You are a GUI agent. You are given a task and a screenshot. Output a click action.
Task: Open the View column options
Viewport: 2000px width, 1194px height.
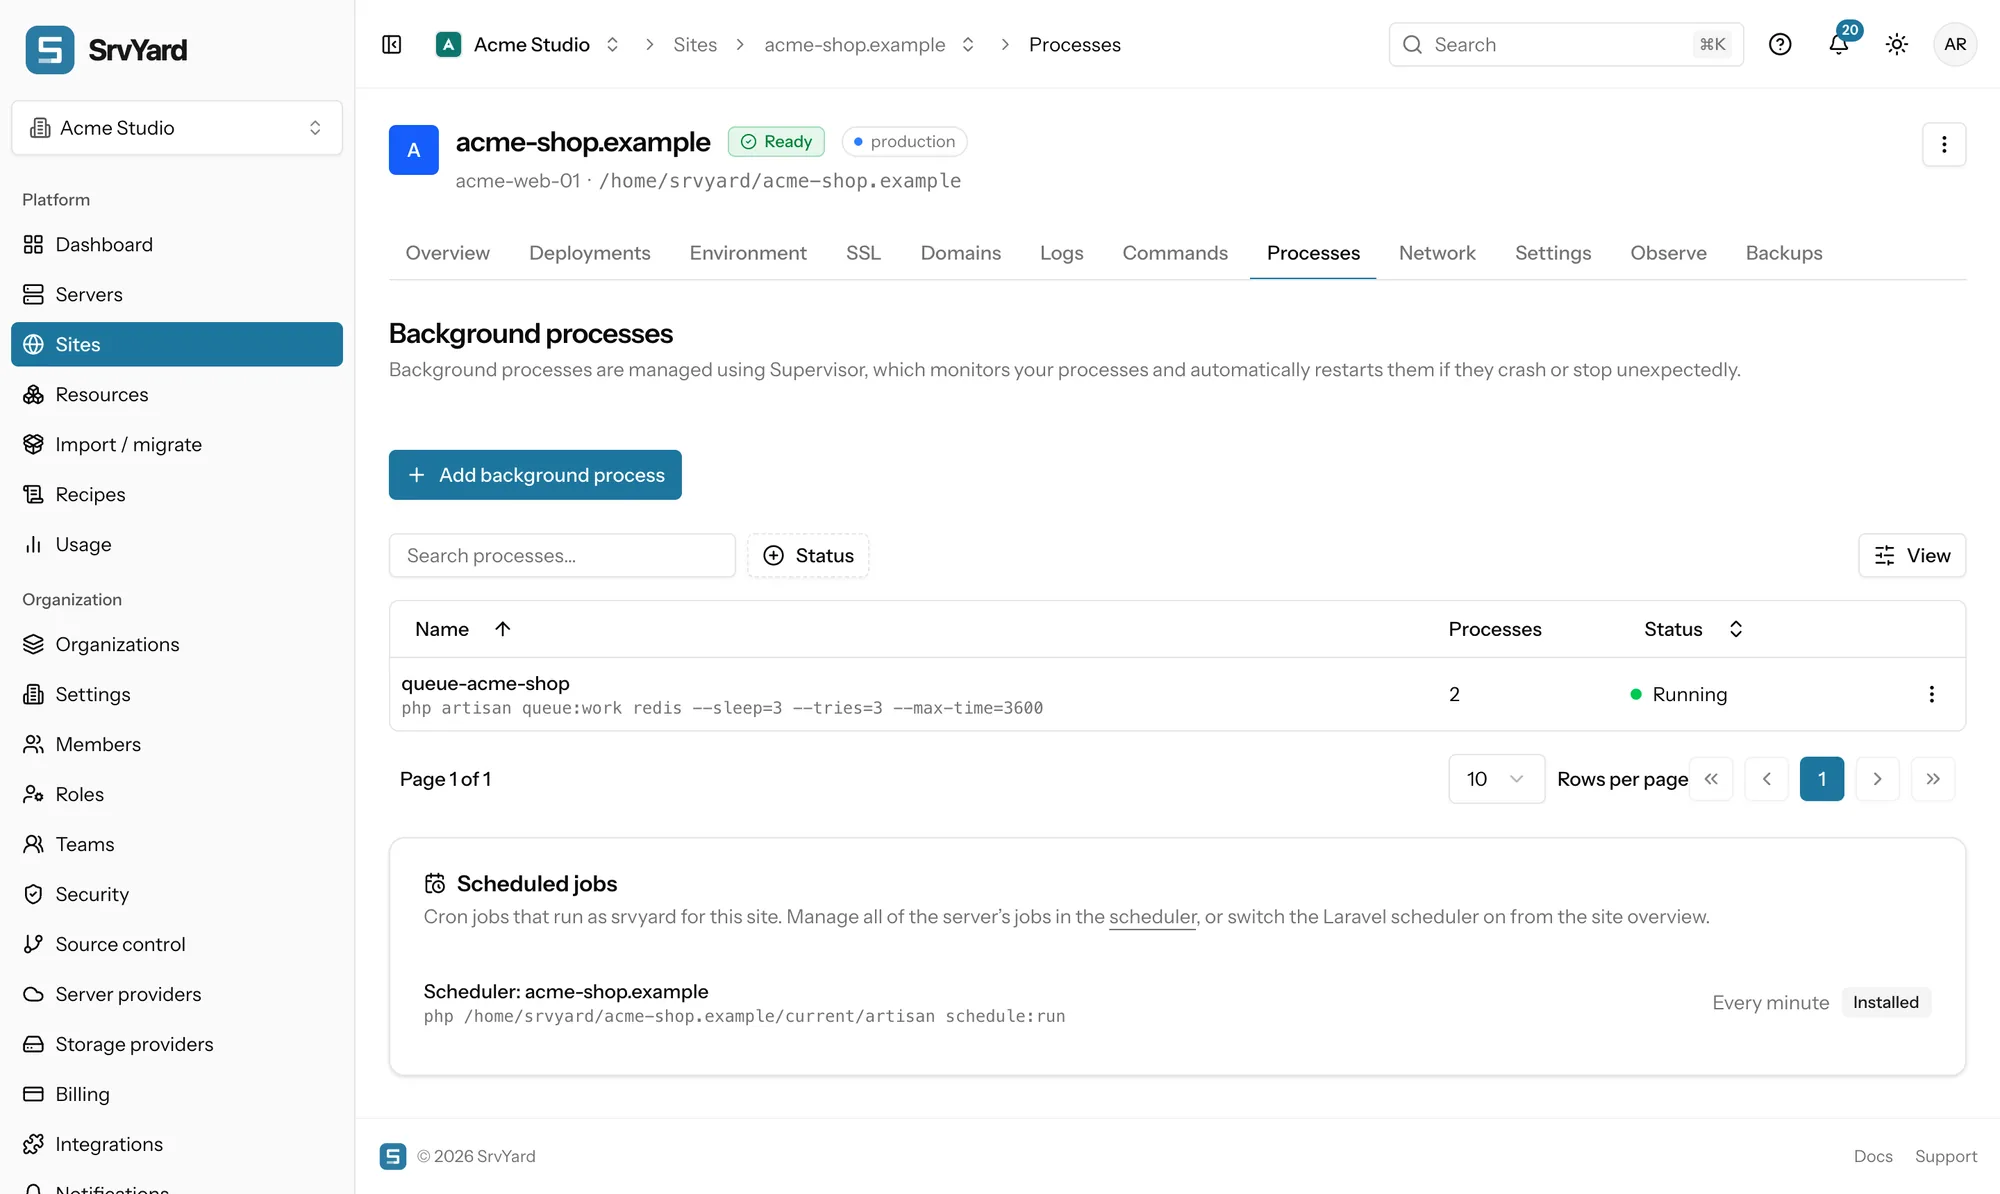click(x=1912, y=555)
